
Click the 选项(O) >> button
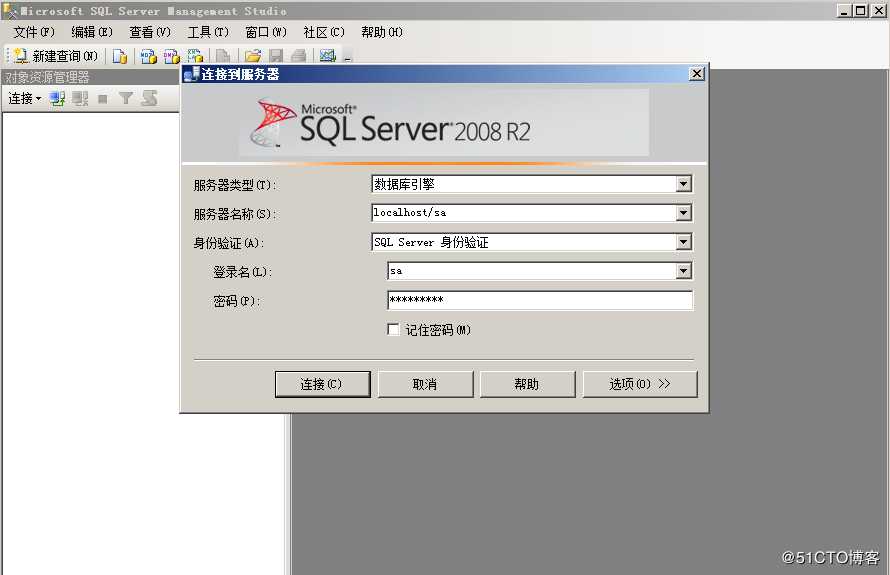640,384
